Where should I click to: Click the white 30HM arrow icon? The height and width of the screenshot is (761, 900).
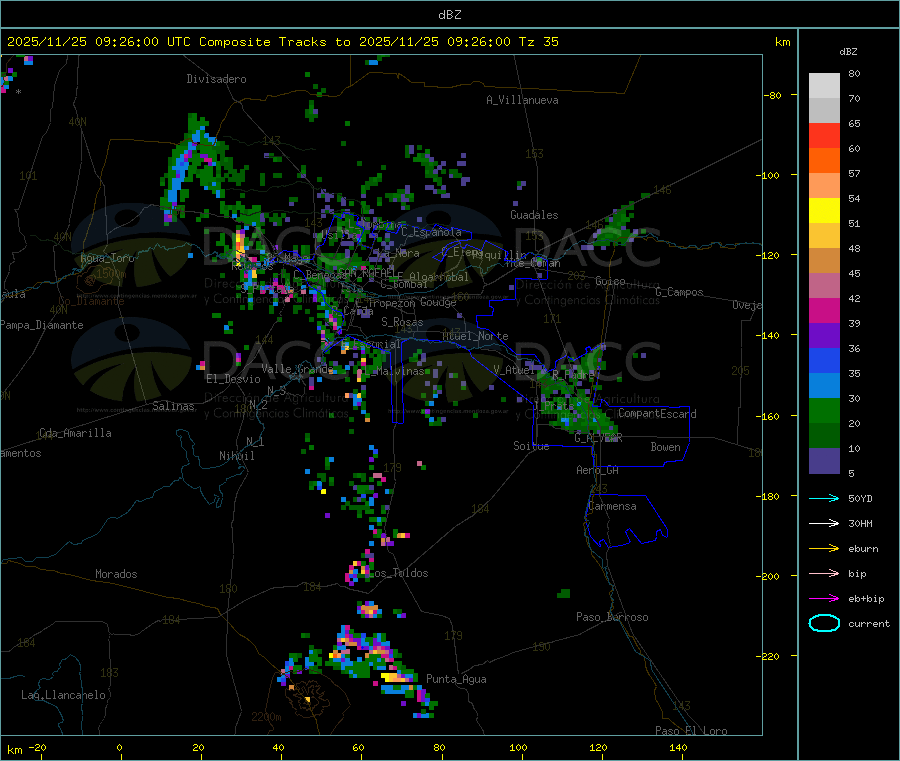tap(824, 523)
